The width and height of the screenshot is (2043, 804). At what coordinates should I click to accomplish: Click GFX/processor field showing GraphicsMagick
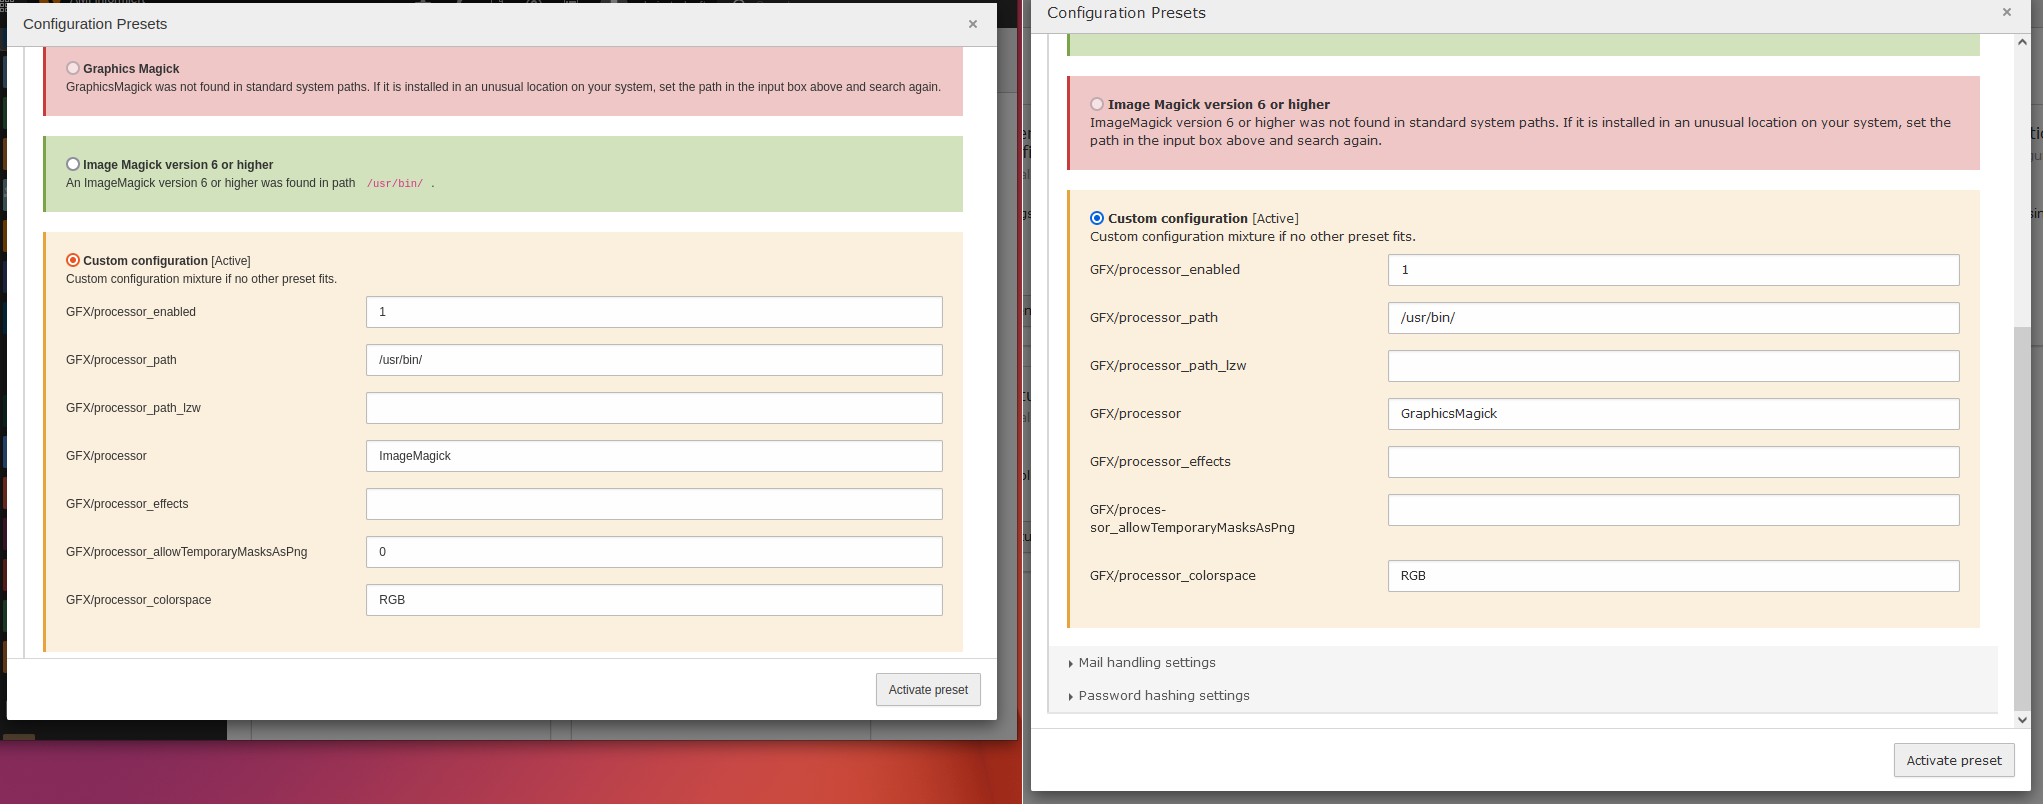pos(1673,414)
